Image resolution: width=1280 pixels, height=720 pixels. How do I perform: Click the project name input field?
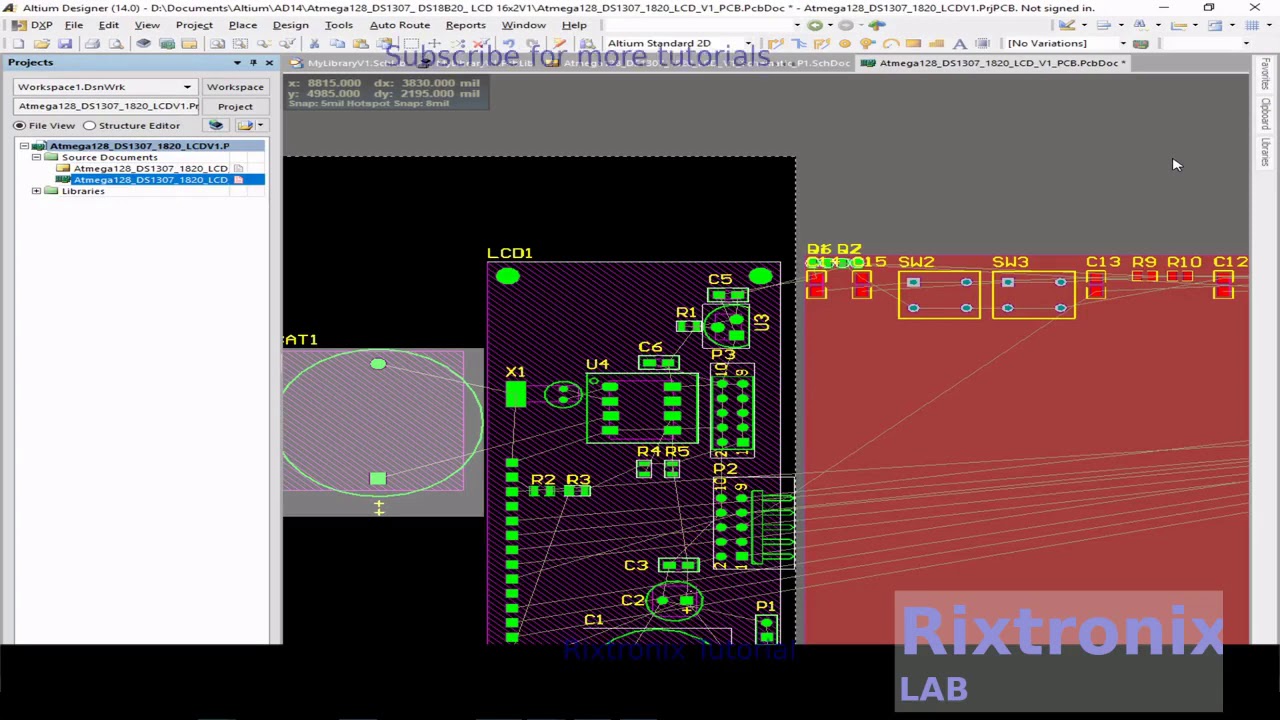[x=107, y=106]
